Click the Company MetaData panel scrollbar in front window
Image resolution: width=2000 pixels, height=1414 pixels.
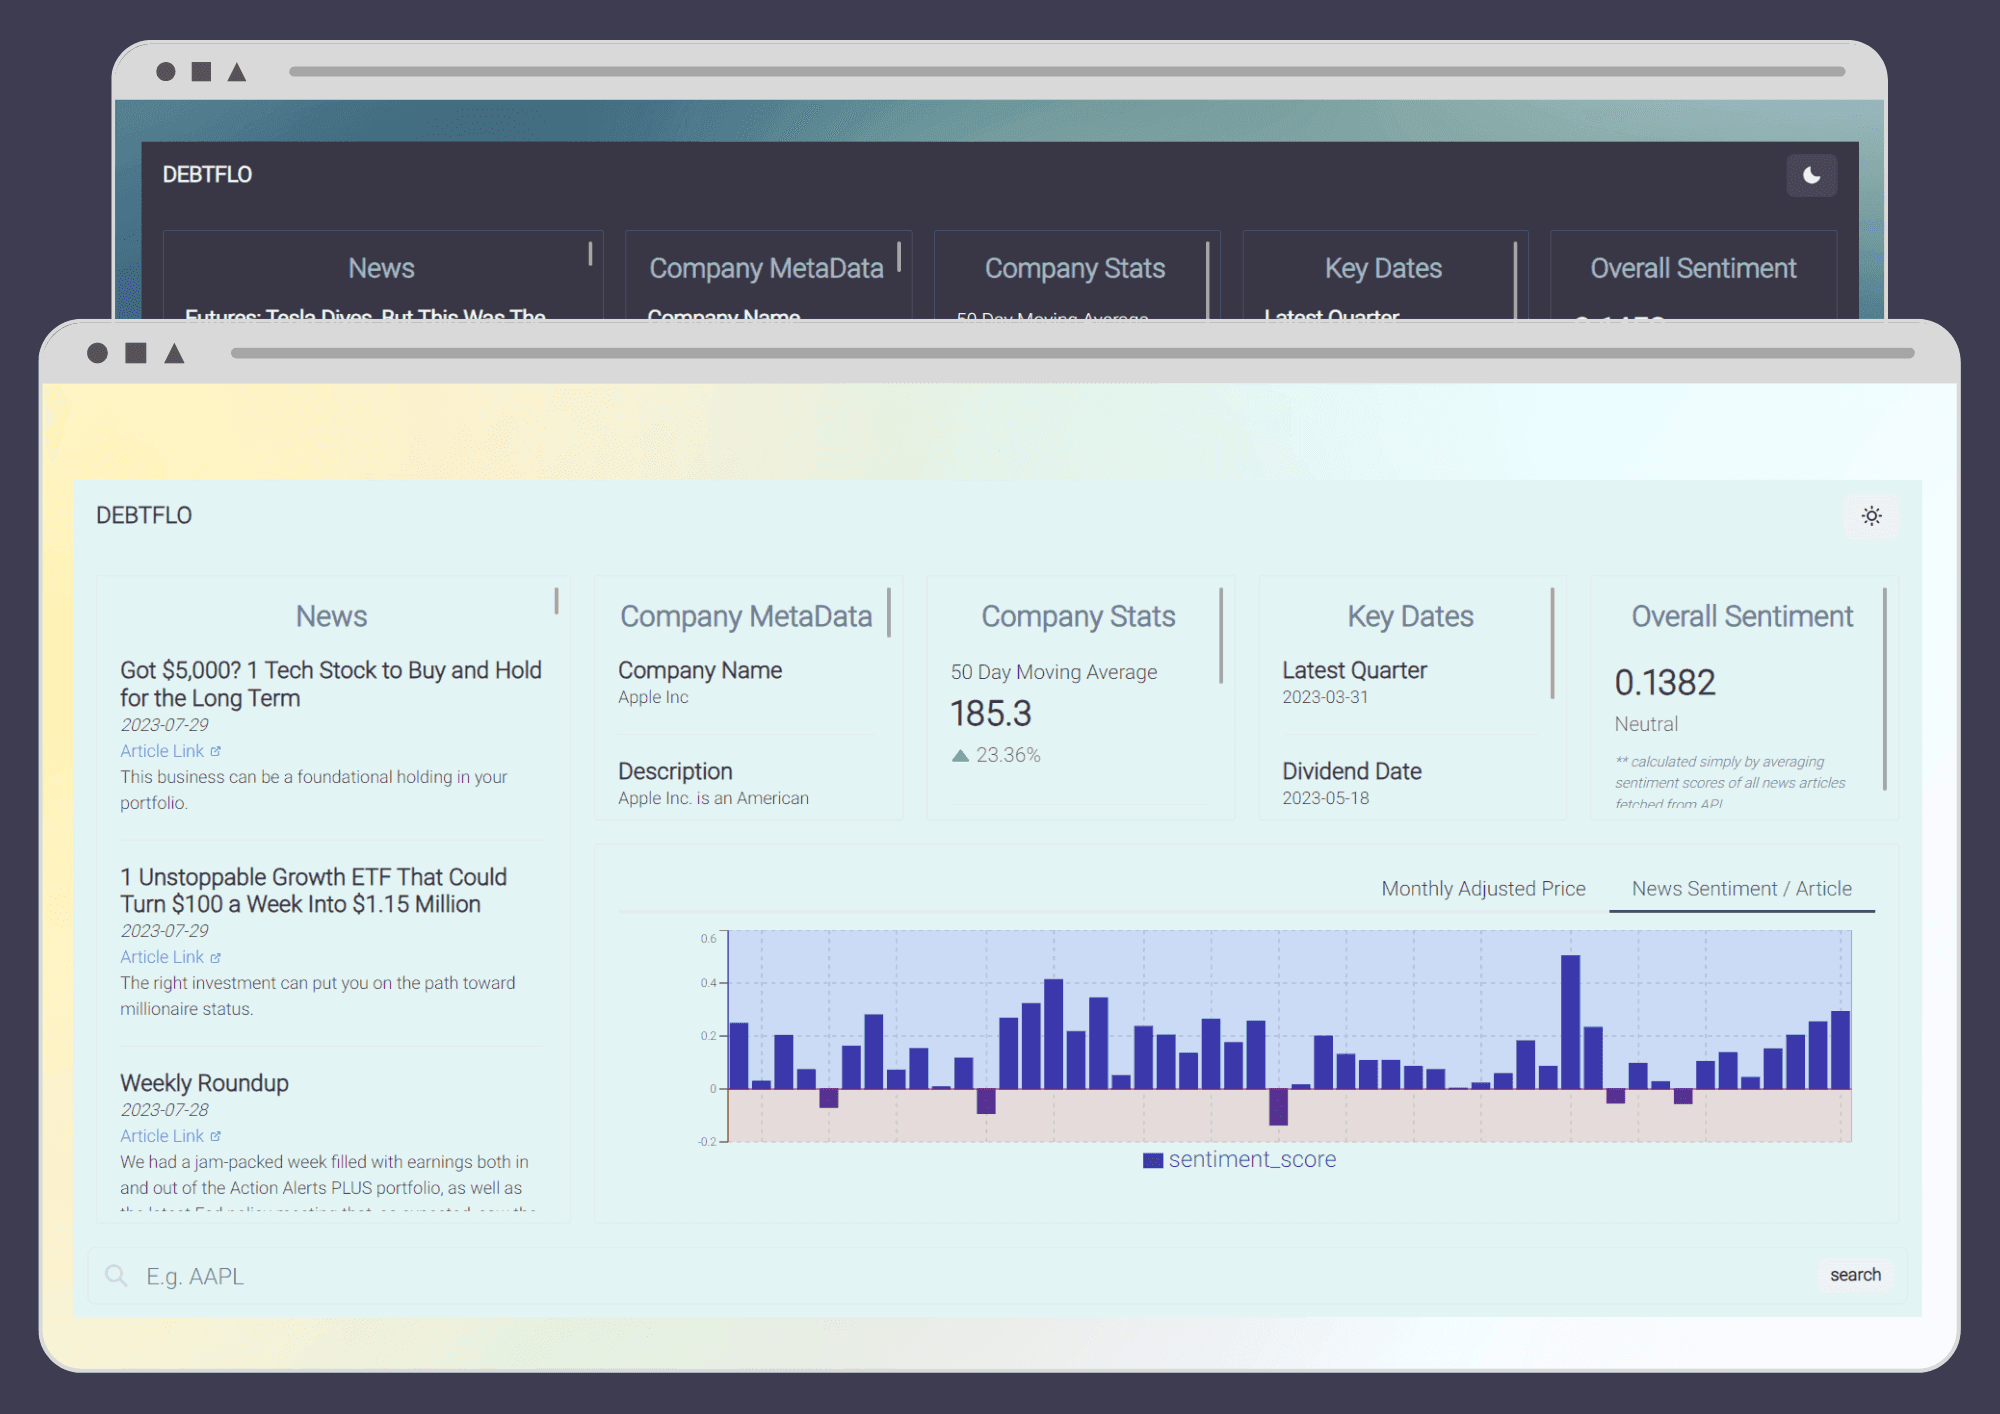pos(888,612)
